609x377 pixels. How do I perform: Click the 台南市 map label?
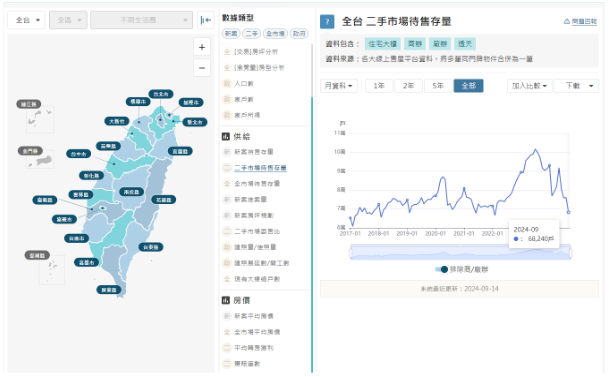pos(77,238)
